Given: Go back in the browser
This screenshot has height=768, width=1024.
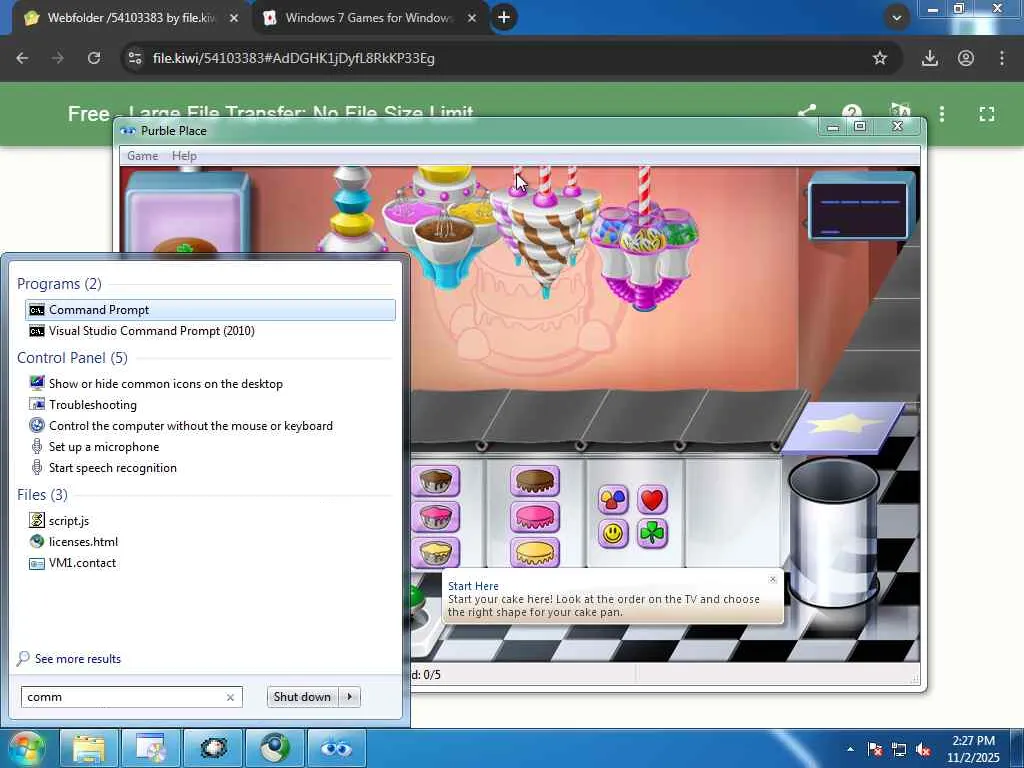Looking at the screenshot, I should (x=22, y=58).
